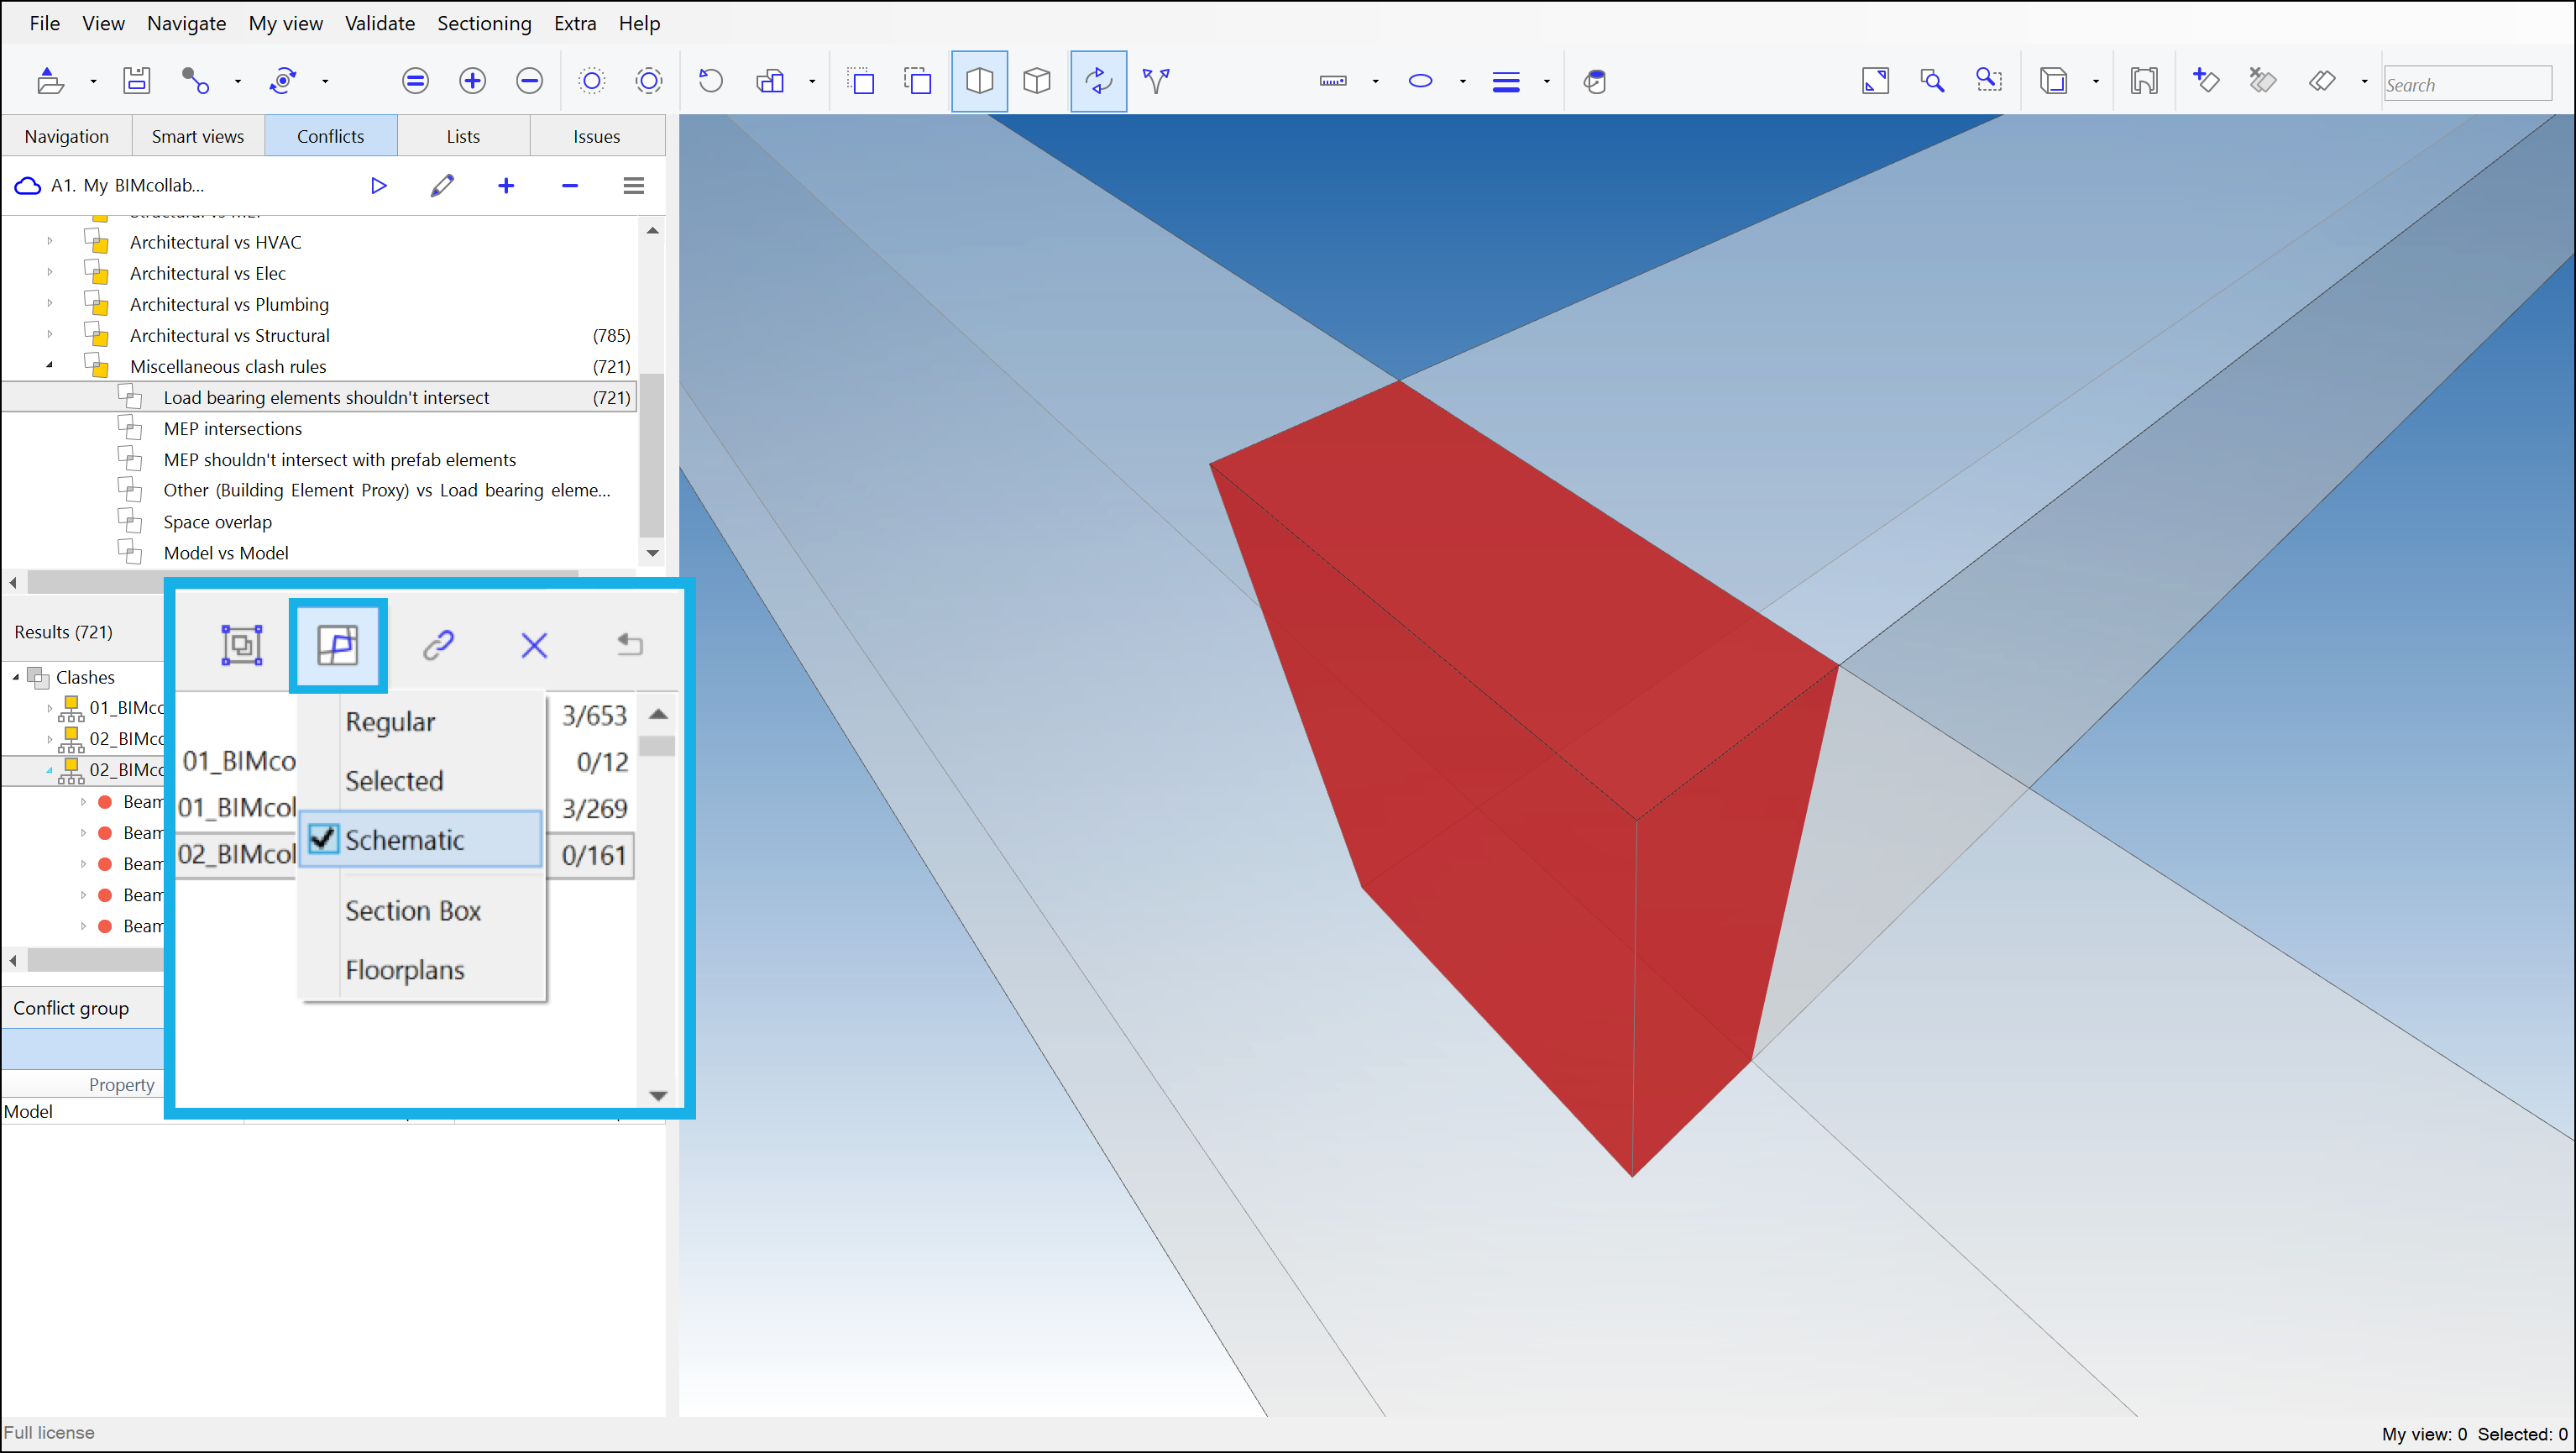
Task: Click the section box cube icon
Action: click(2053, 81)
